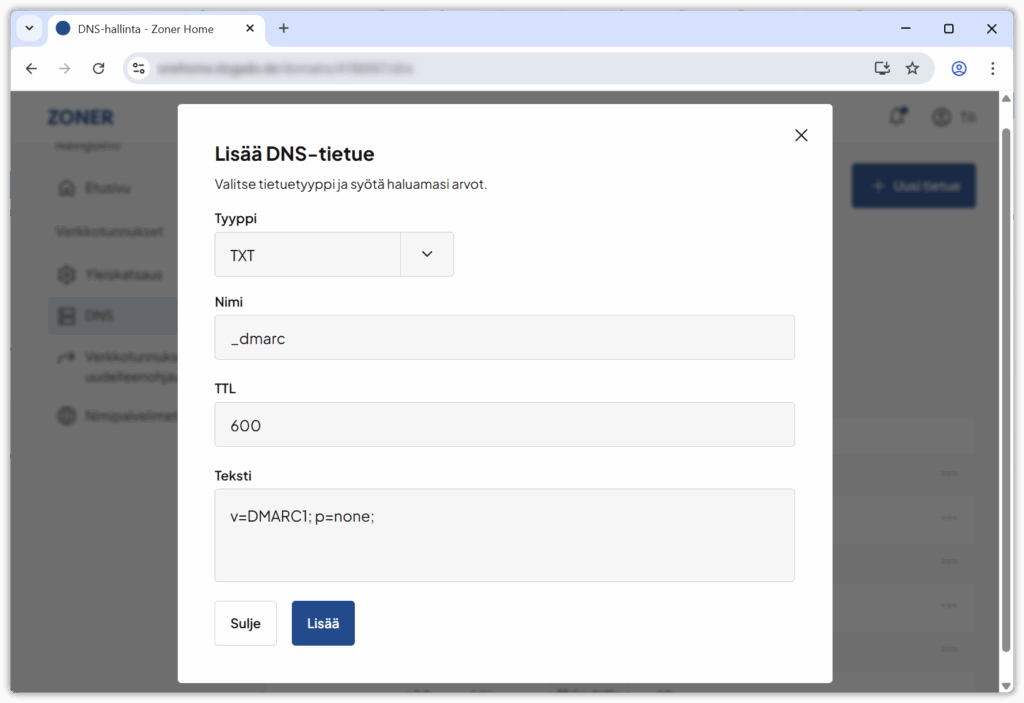The image size is (1024, 703).
Task: Close the Lisää DNS-tietue dialog with X
Action: pos(800,136)
